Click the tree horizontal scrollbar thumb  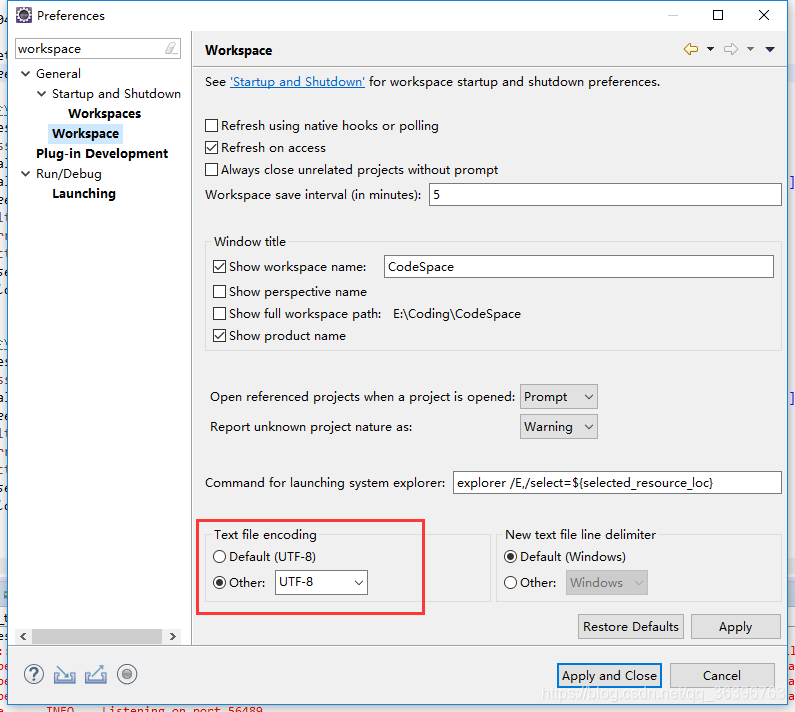[97, 636]
